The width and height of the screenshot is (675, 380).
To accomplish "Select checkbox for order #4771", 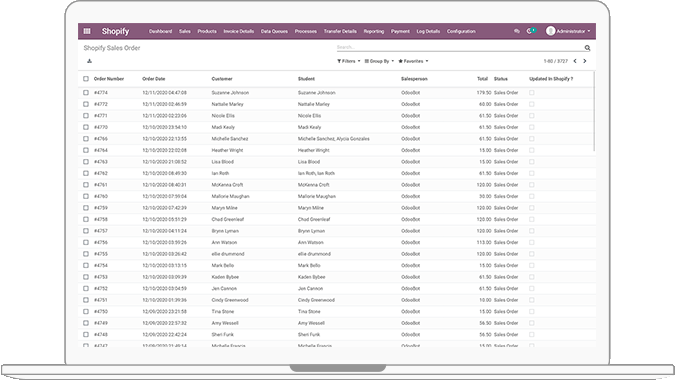I will pyautogui.click(x=86, y=116).
